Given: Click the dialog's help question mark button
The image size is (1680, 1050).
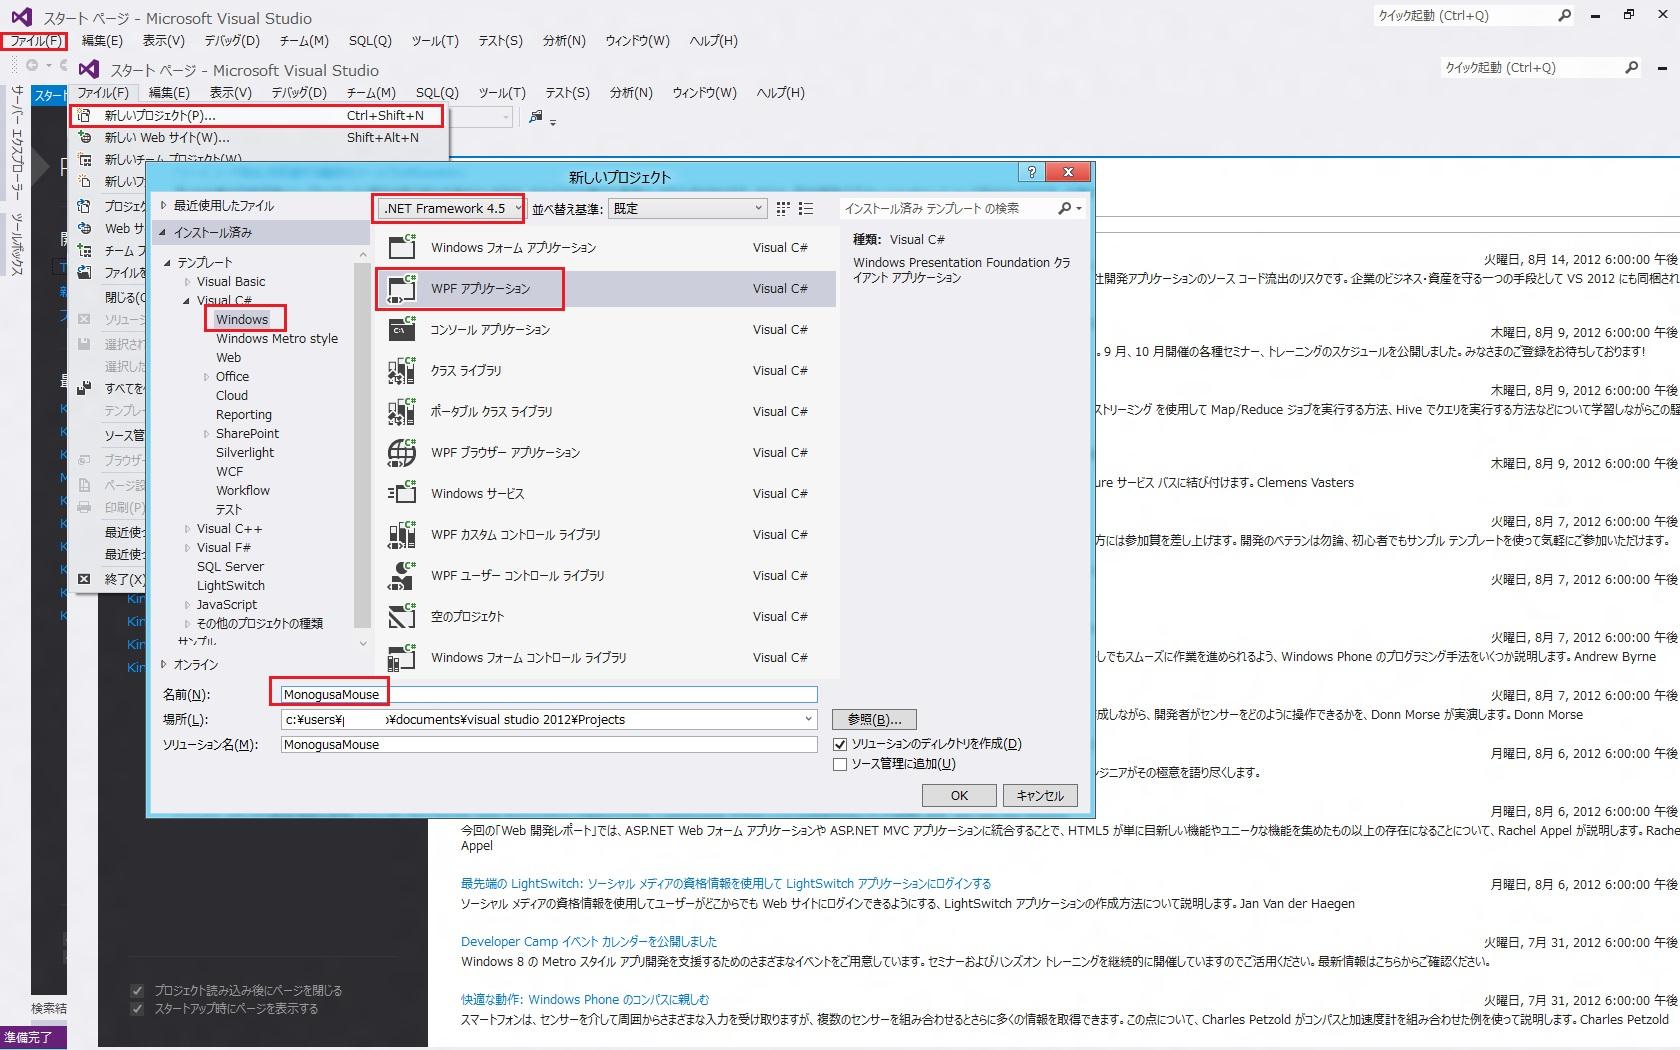Looking at the screenshot, I should click(1032, 172).
